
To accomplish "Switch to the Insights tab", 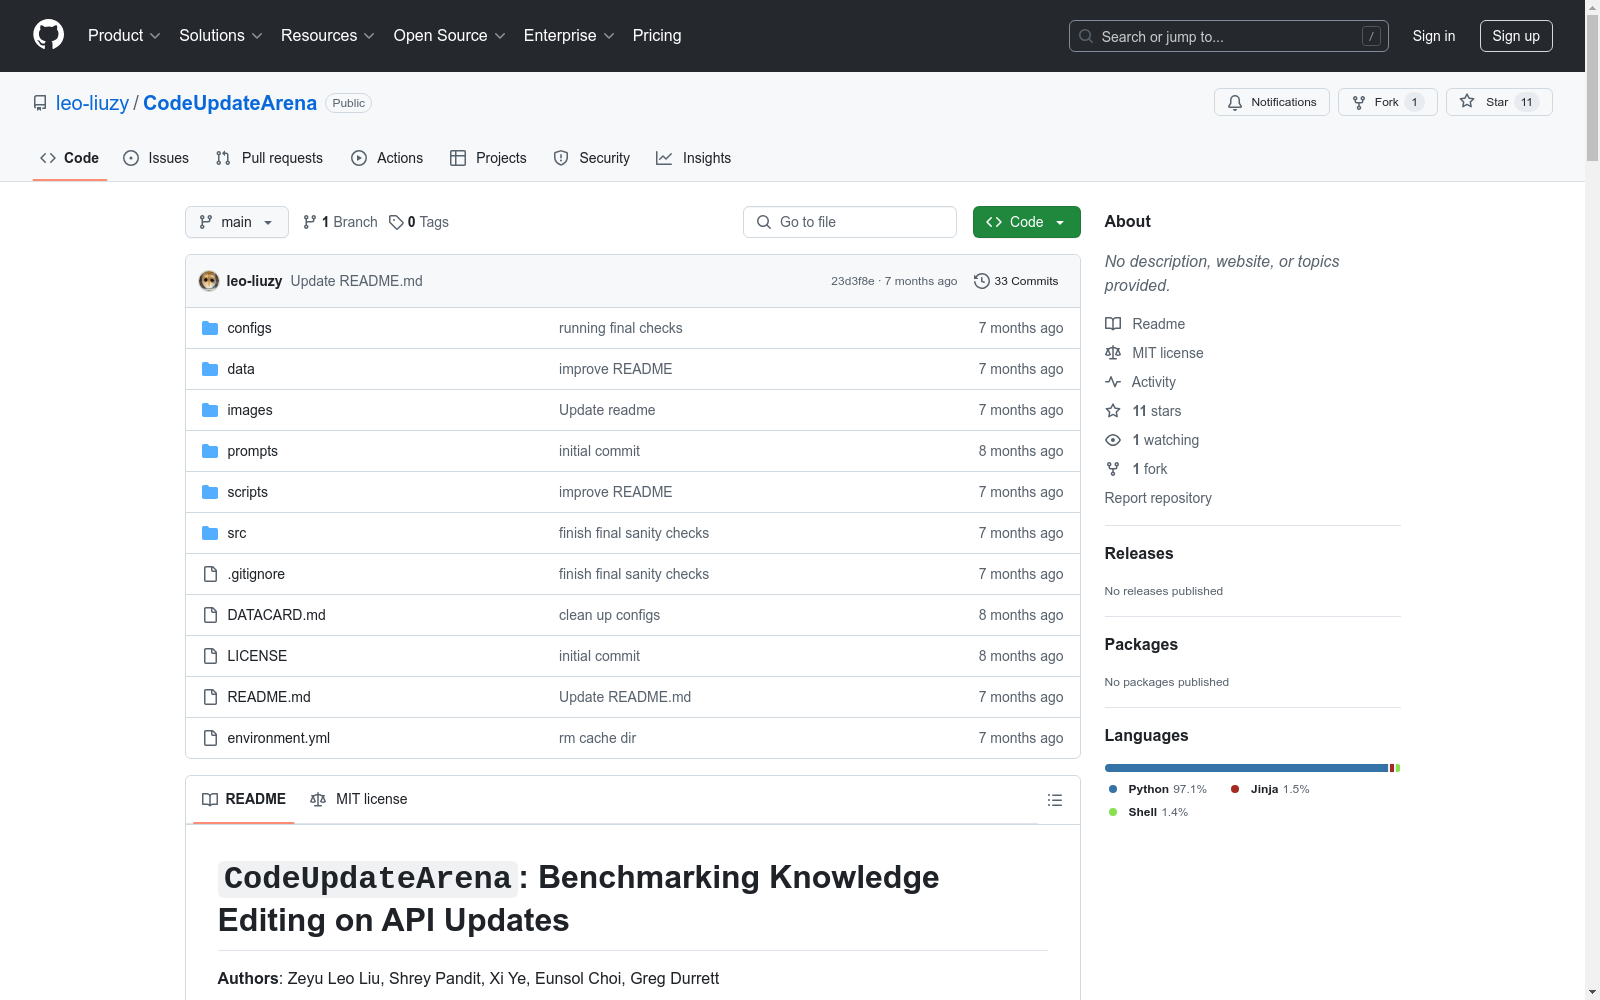I will coord(694,158).
